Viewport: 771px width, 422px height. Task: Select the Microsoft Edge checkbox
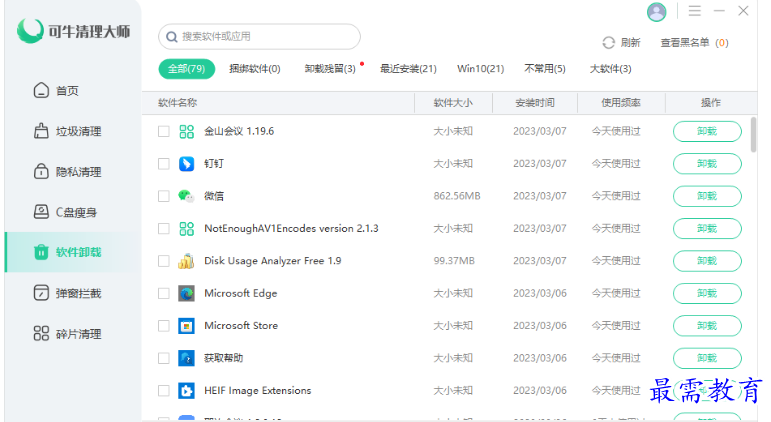click(x=164, y=293)
